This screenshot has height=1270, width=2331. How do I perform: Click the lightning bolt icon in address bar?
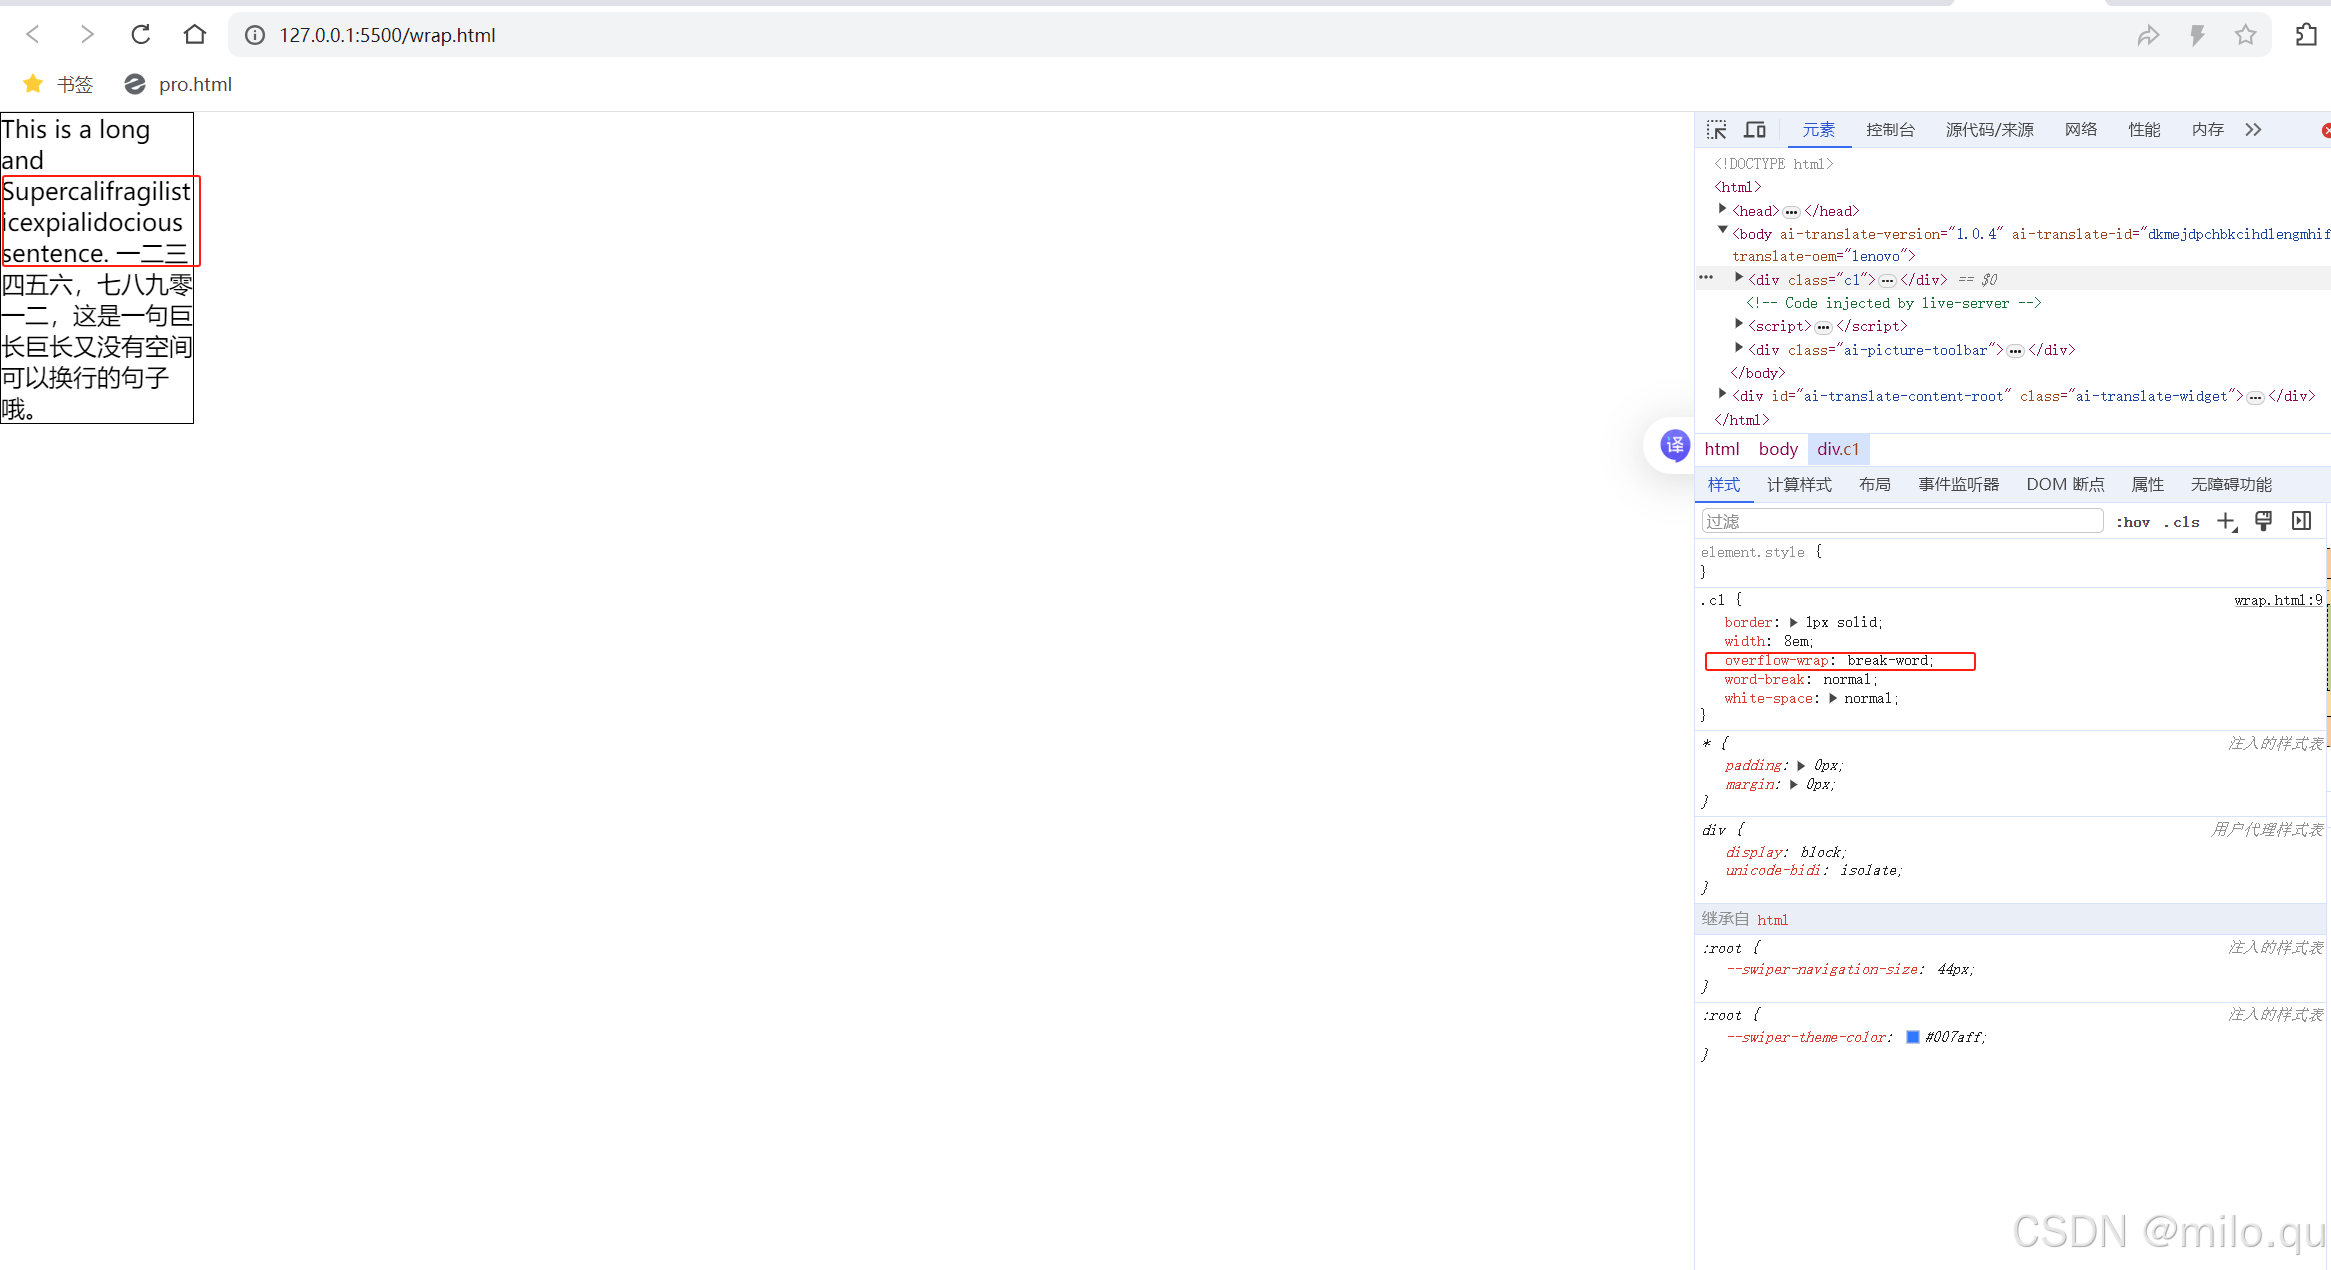tap(2197, 36)
